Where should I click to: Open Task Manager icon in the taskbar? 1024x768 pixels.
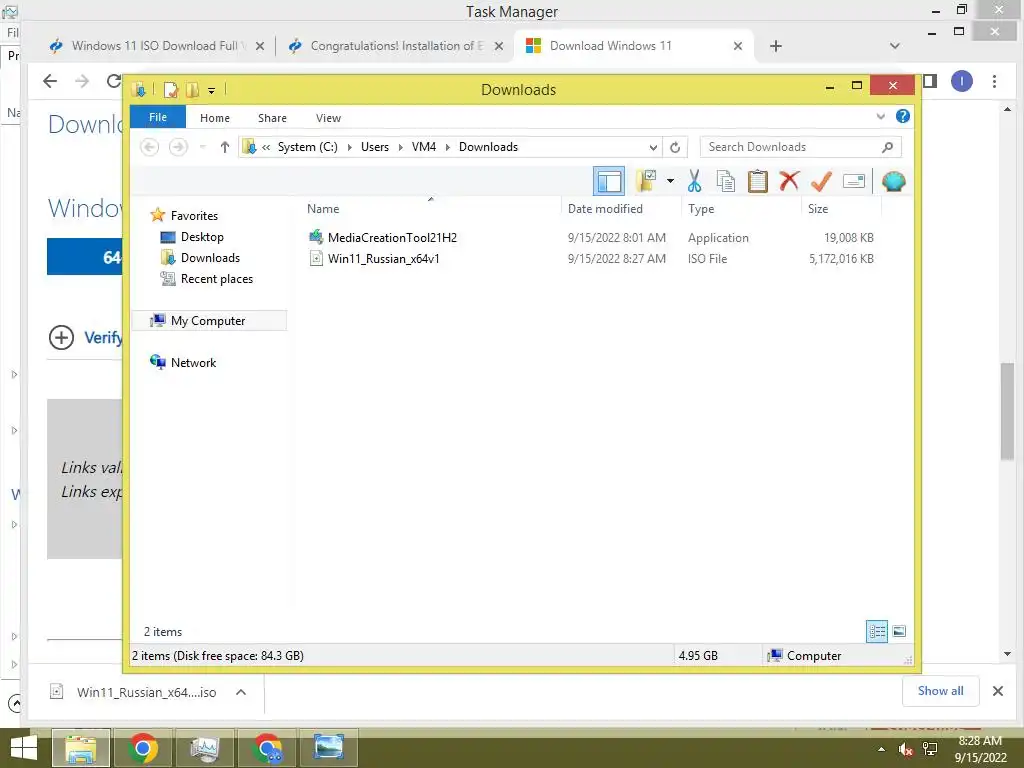(x=204, y=748)
